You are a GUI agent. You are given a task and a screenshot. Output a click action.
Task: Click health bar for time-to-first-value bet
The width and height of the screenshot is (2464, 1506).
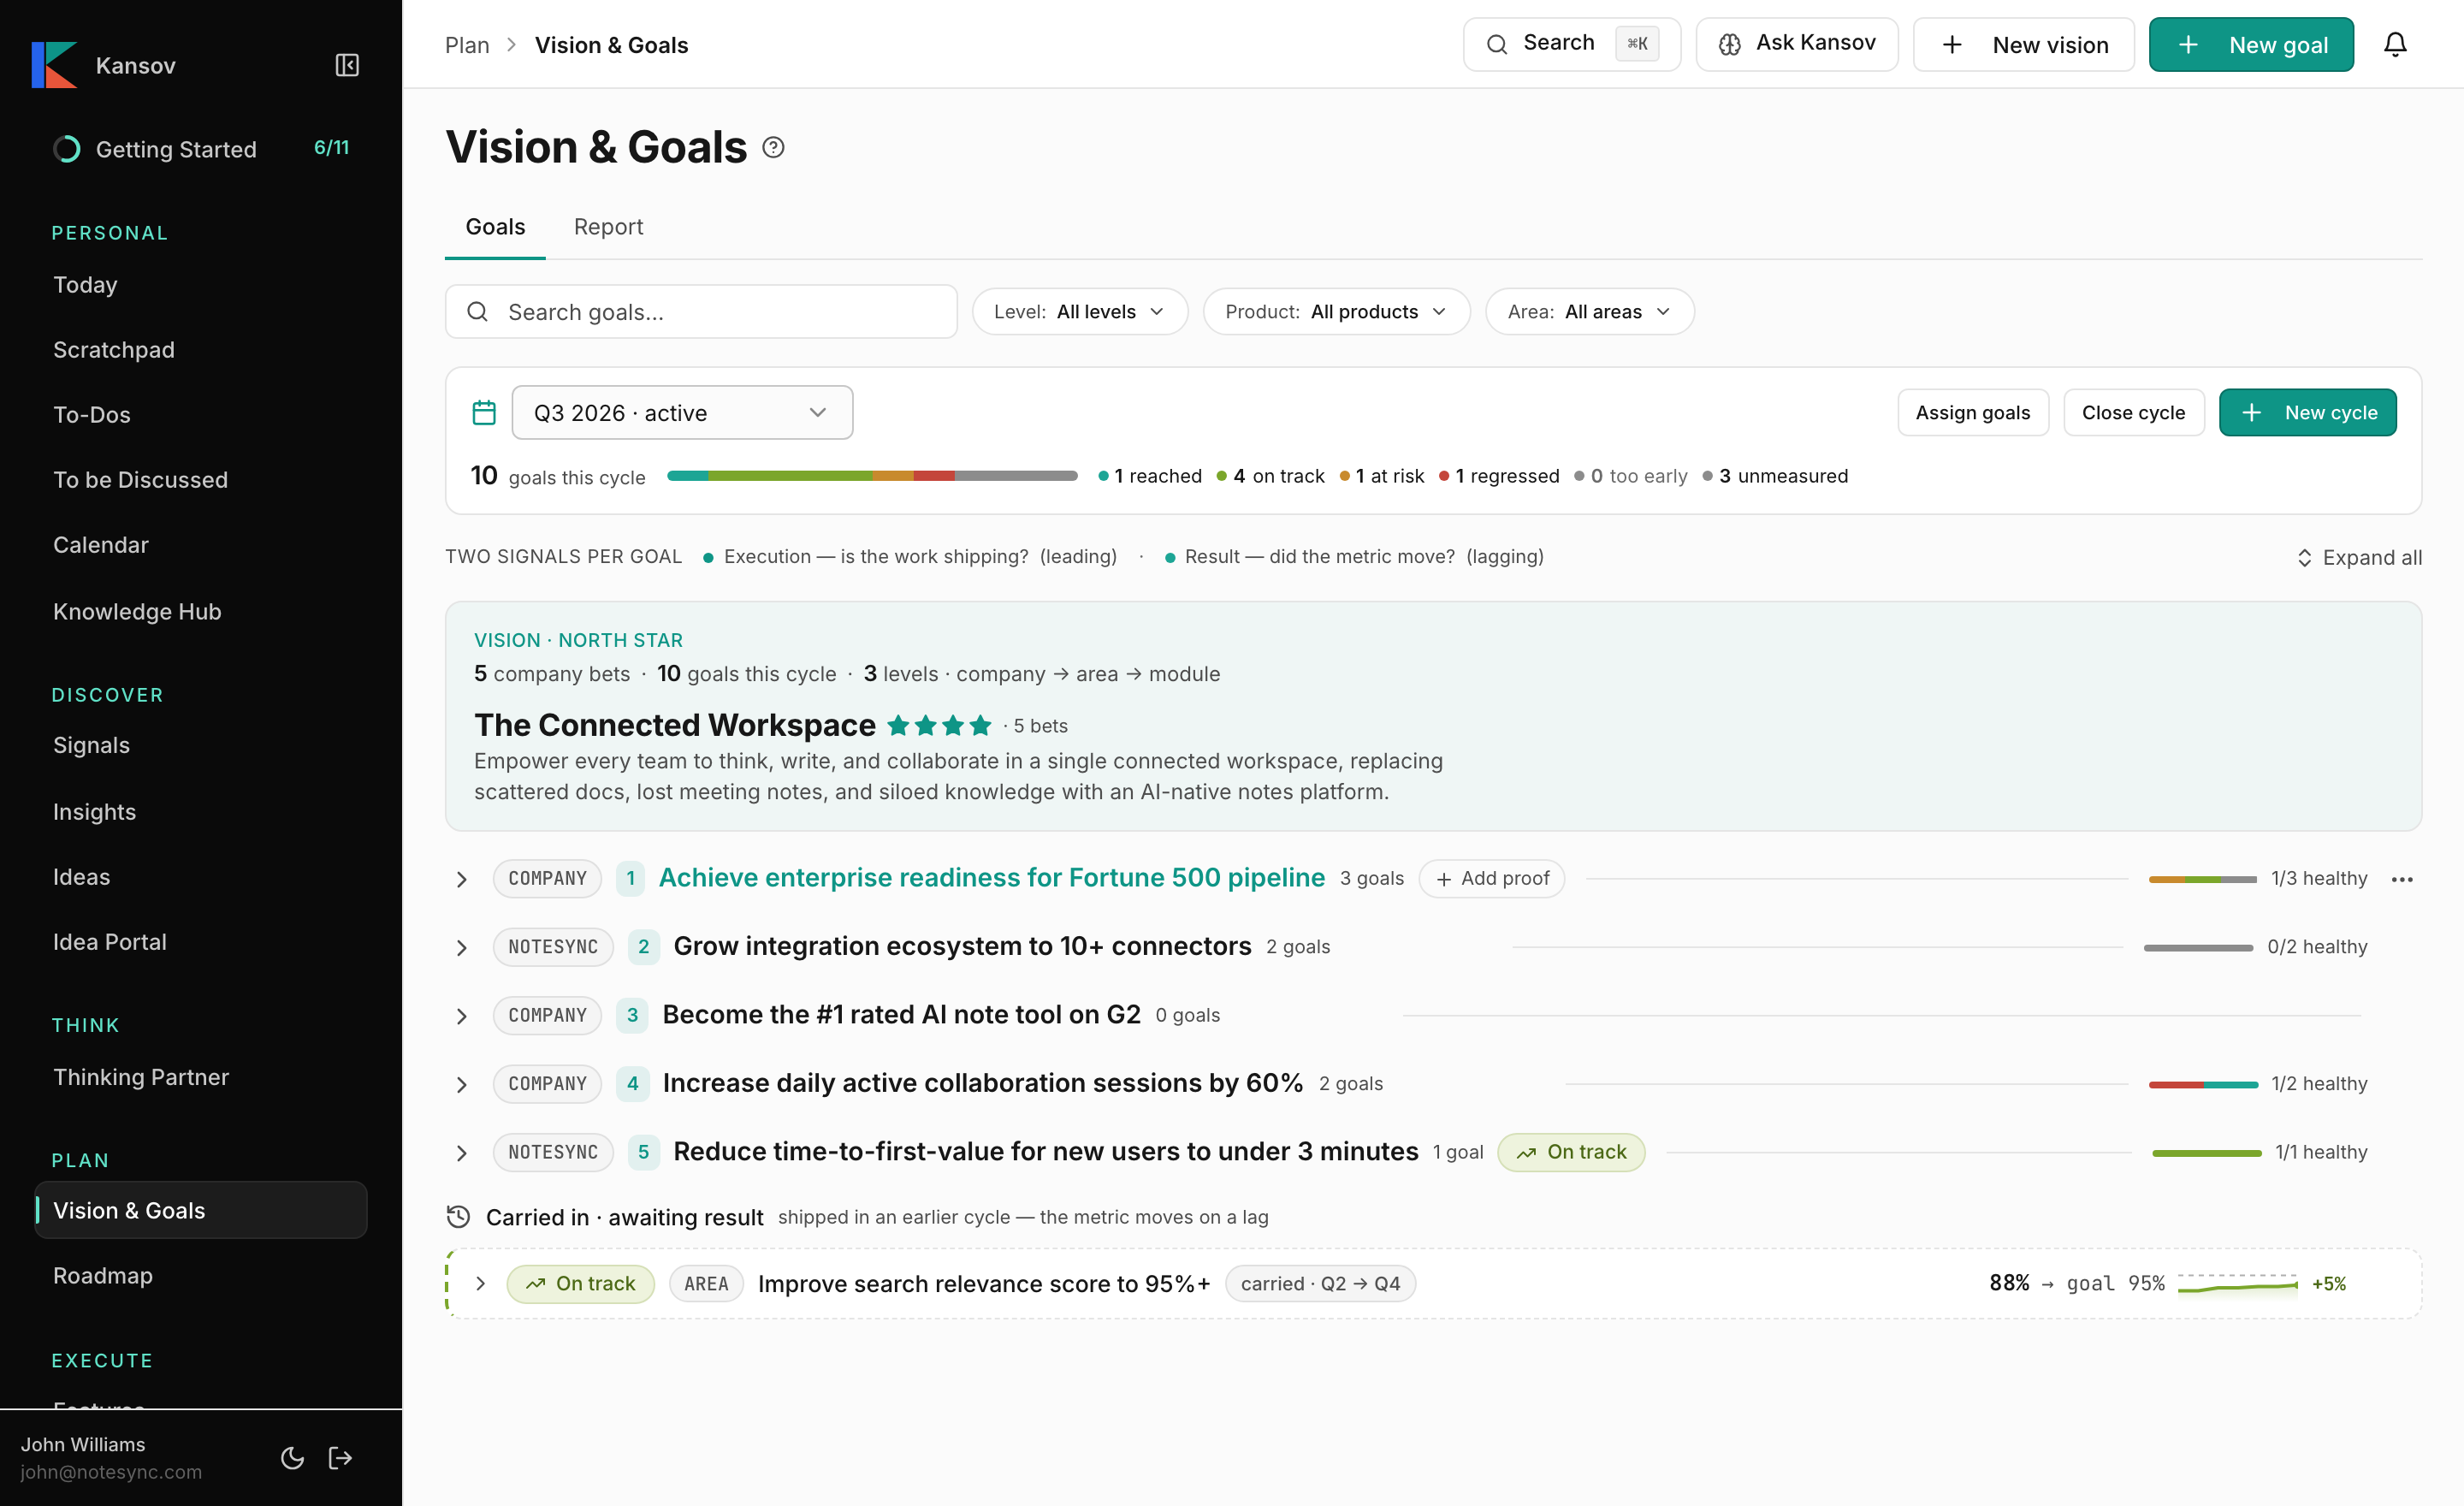coord(2206,1153)
